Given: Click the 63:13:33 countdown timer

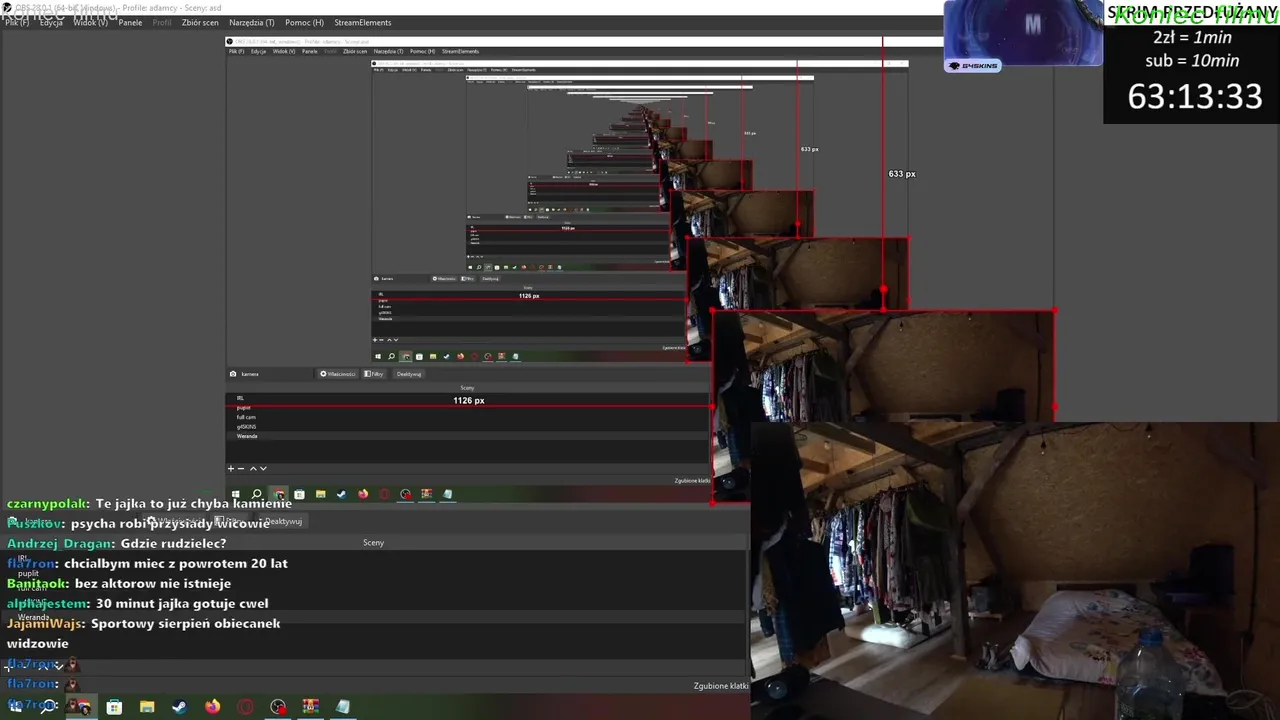Looking at the screenshot, I should coord(1195,96).
